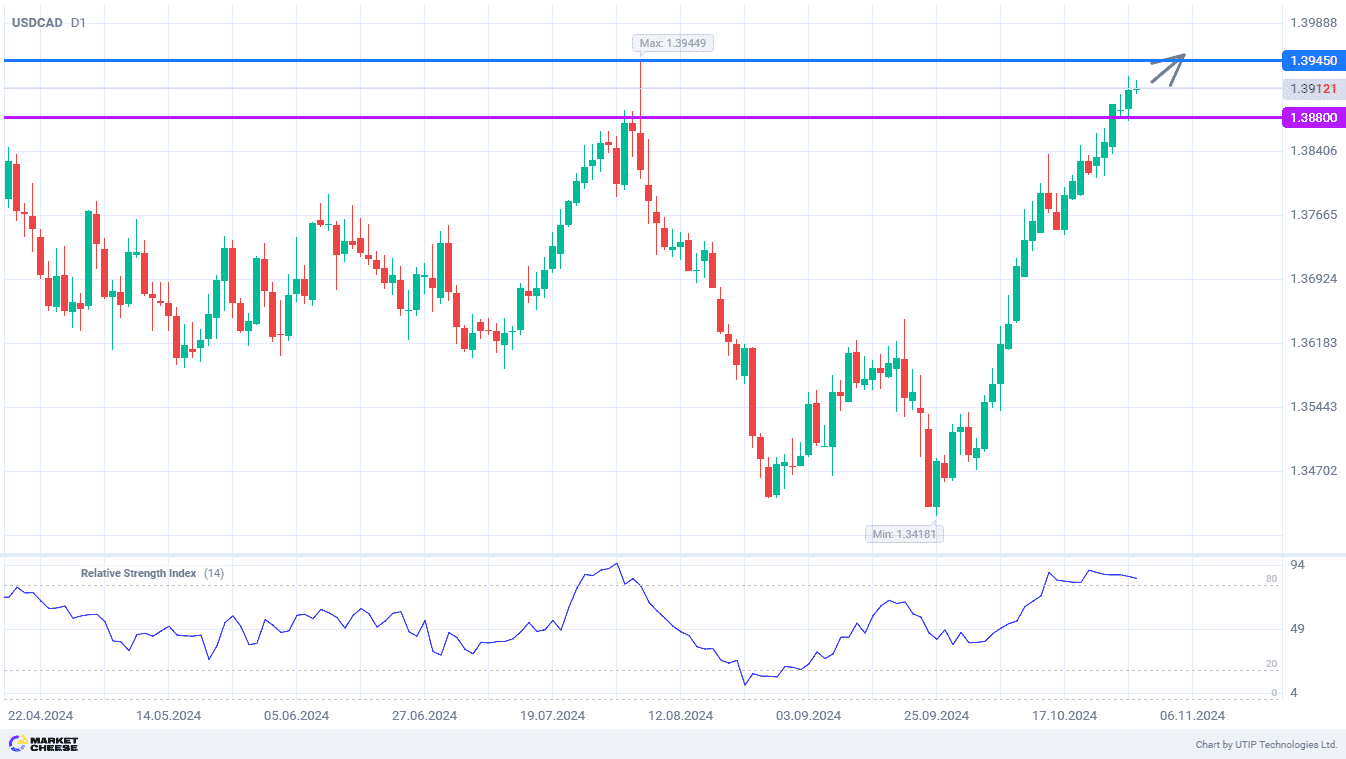Select the blue horizontal resistance line
Viewport: 1346px width, 759px height.
click(400, 61)
